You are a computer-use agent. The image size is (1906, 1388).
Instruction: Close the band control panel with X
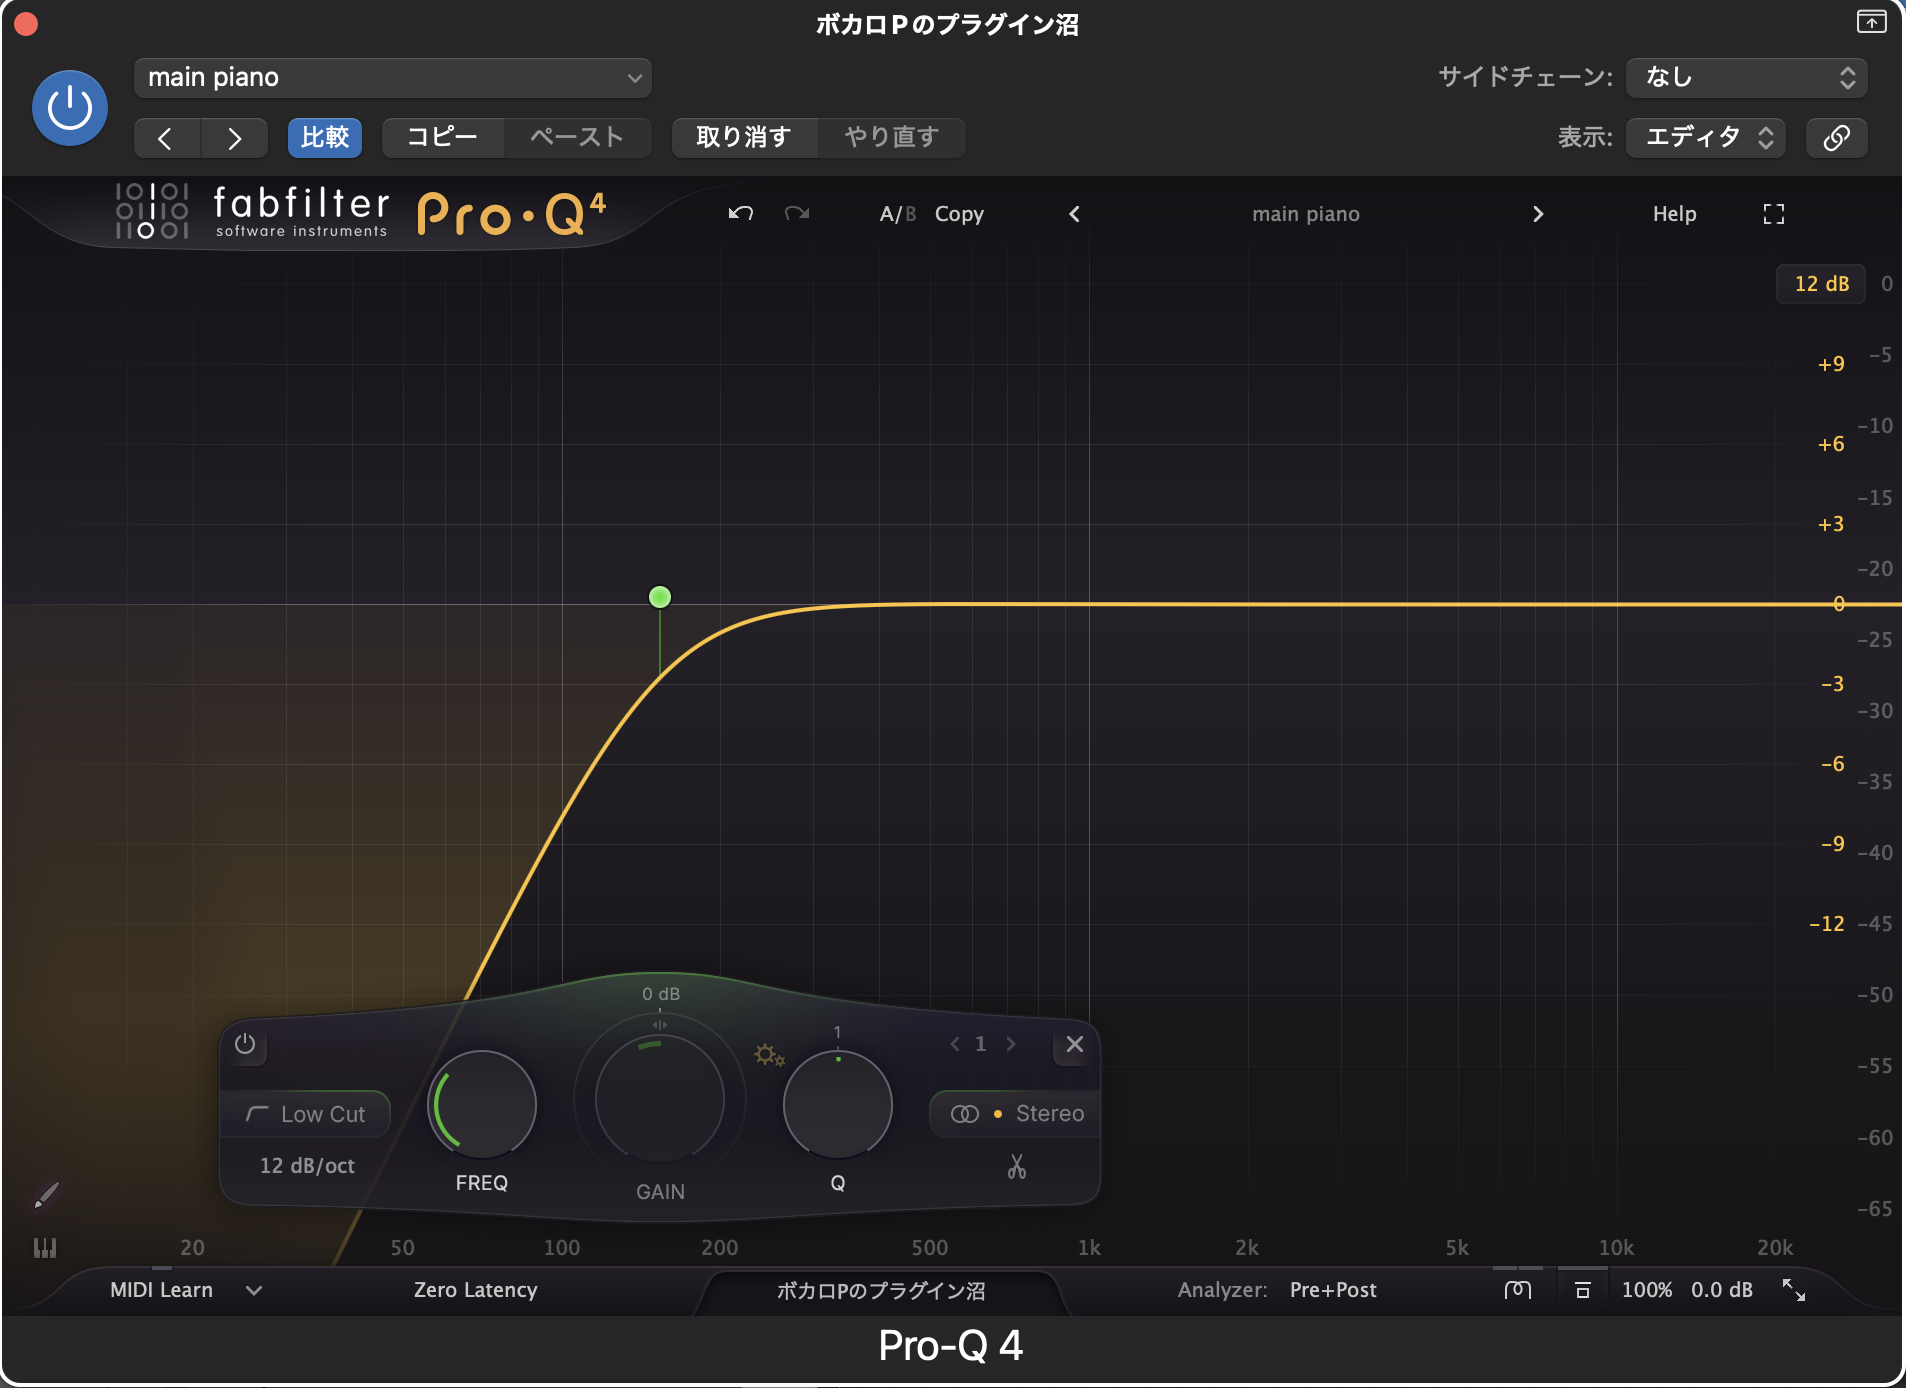click(1075, 1044)
